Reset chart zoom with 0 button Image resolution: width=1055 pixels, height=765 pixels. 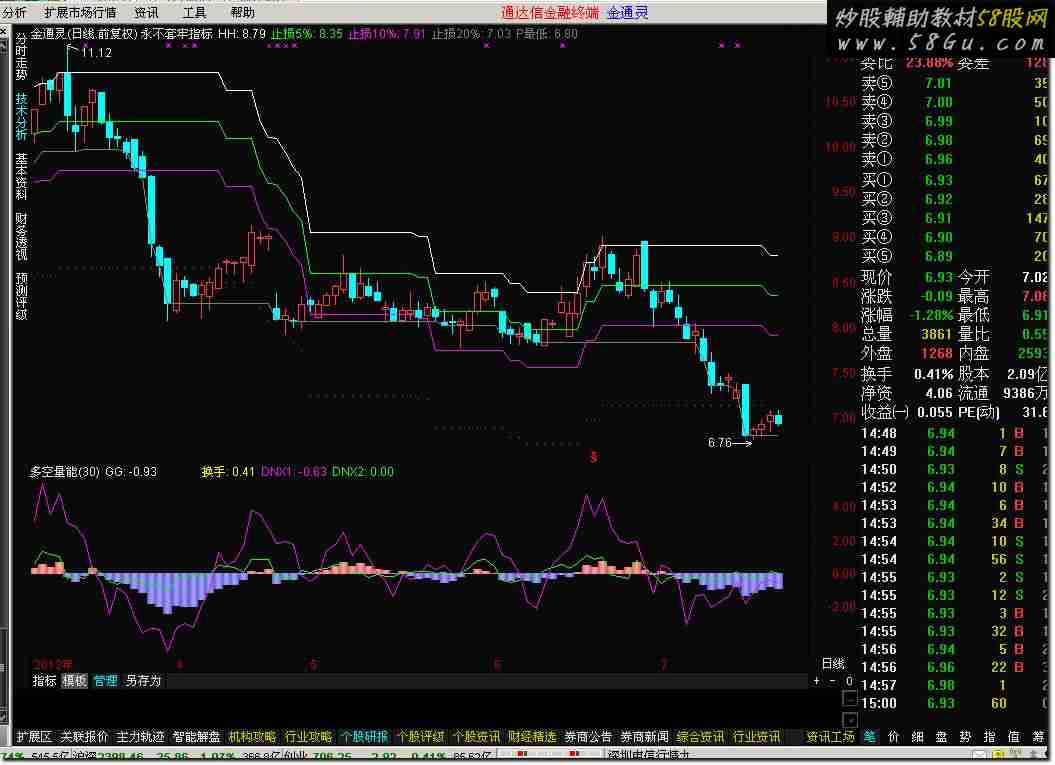click(x=849, y=681)
